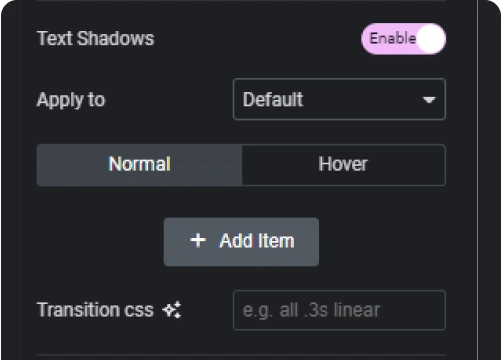Click the sparkle AI icon beside Transition css

(172, 310)
